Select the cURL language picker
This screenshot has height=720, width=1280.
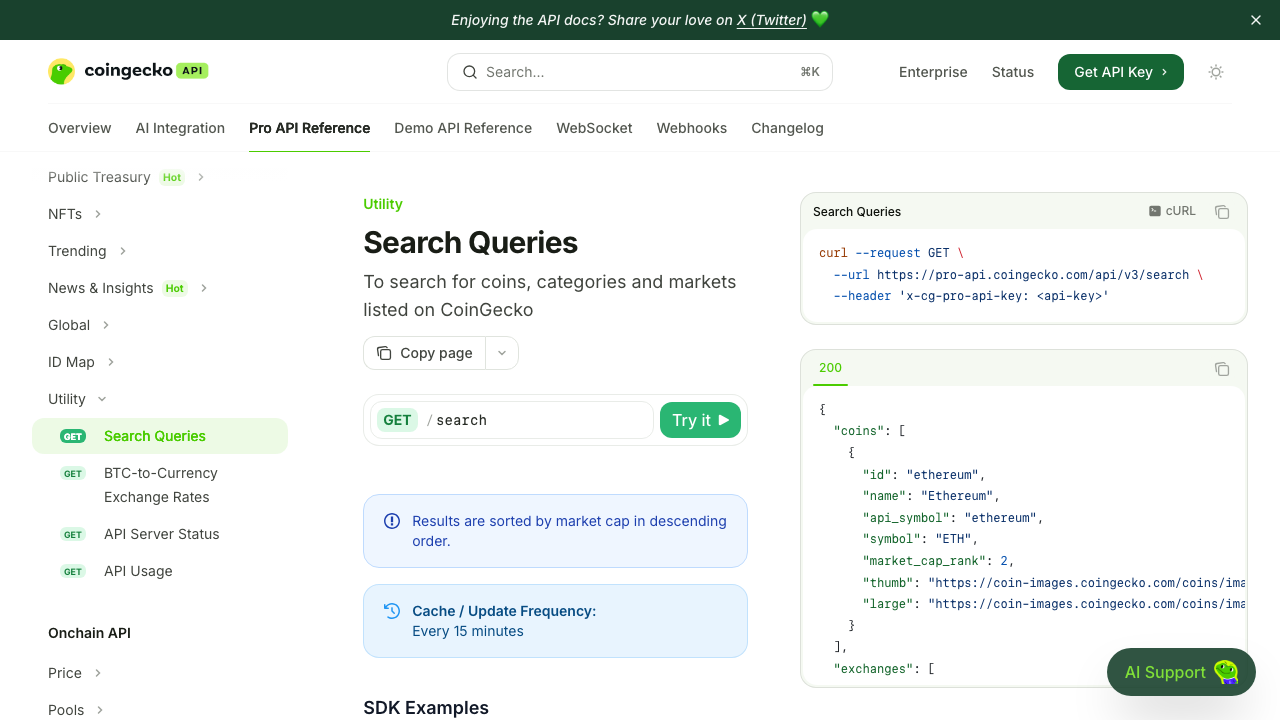(1172, 211)
